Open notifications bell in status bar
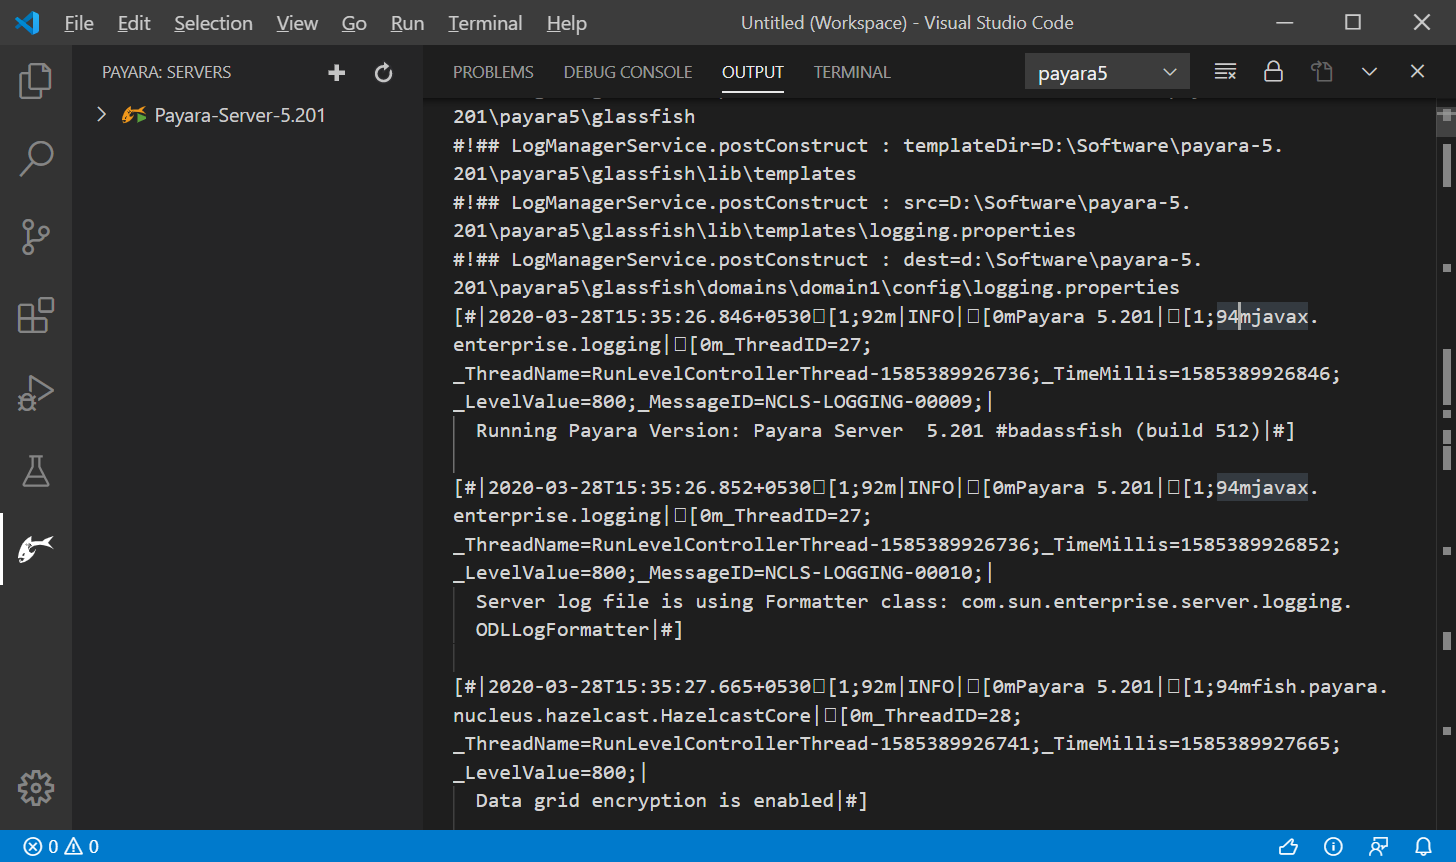 (x=1423, y=847)
